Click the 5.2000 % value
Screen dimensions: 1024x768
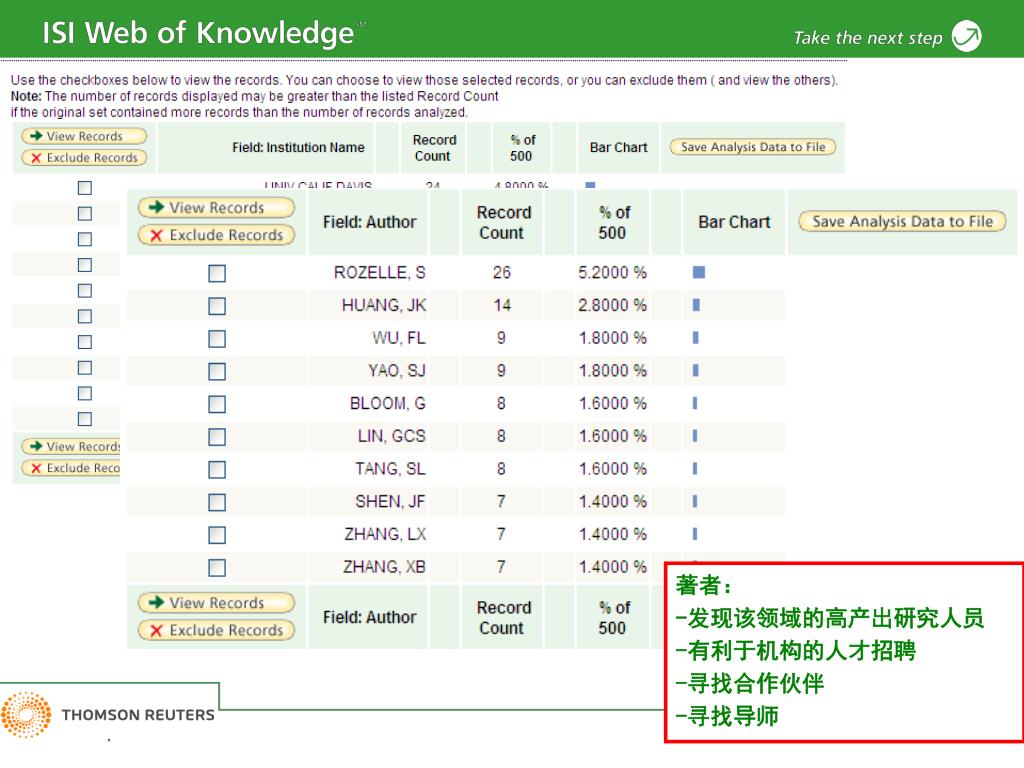(612, 272)
